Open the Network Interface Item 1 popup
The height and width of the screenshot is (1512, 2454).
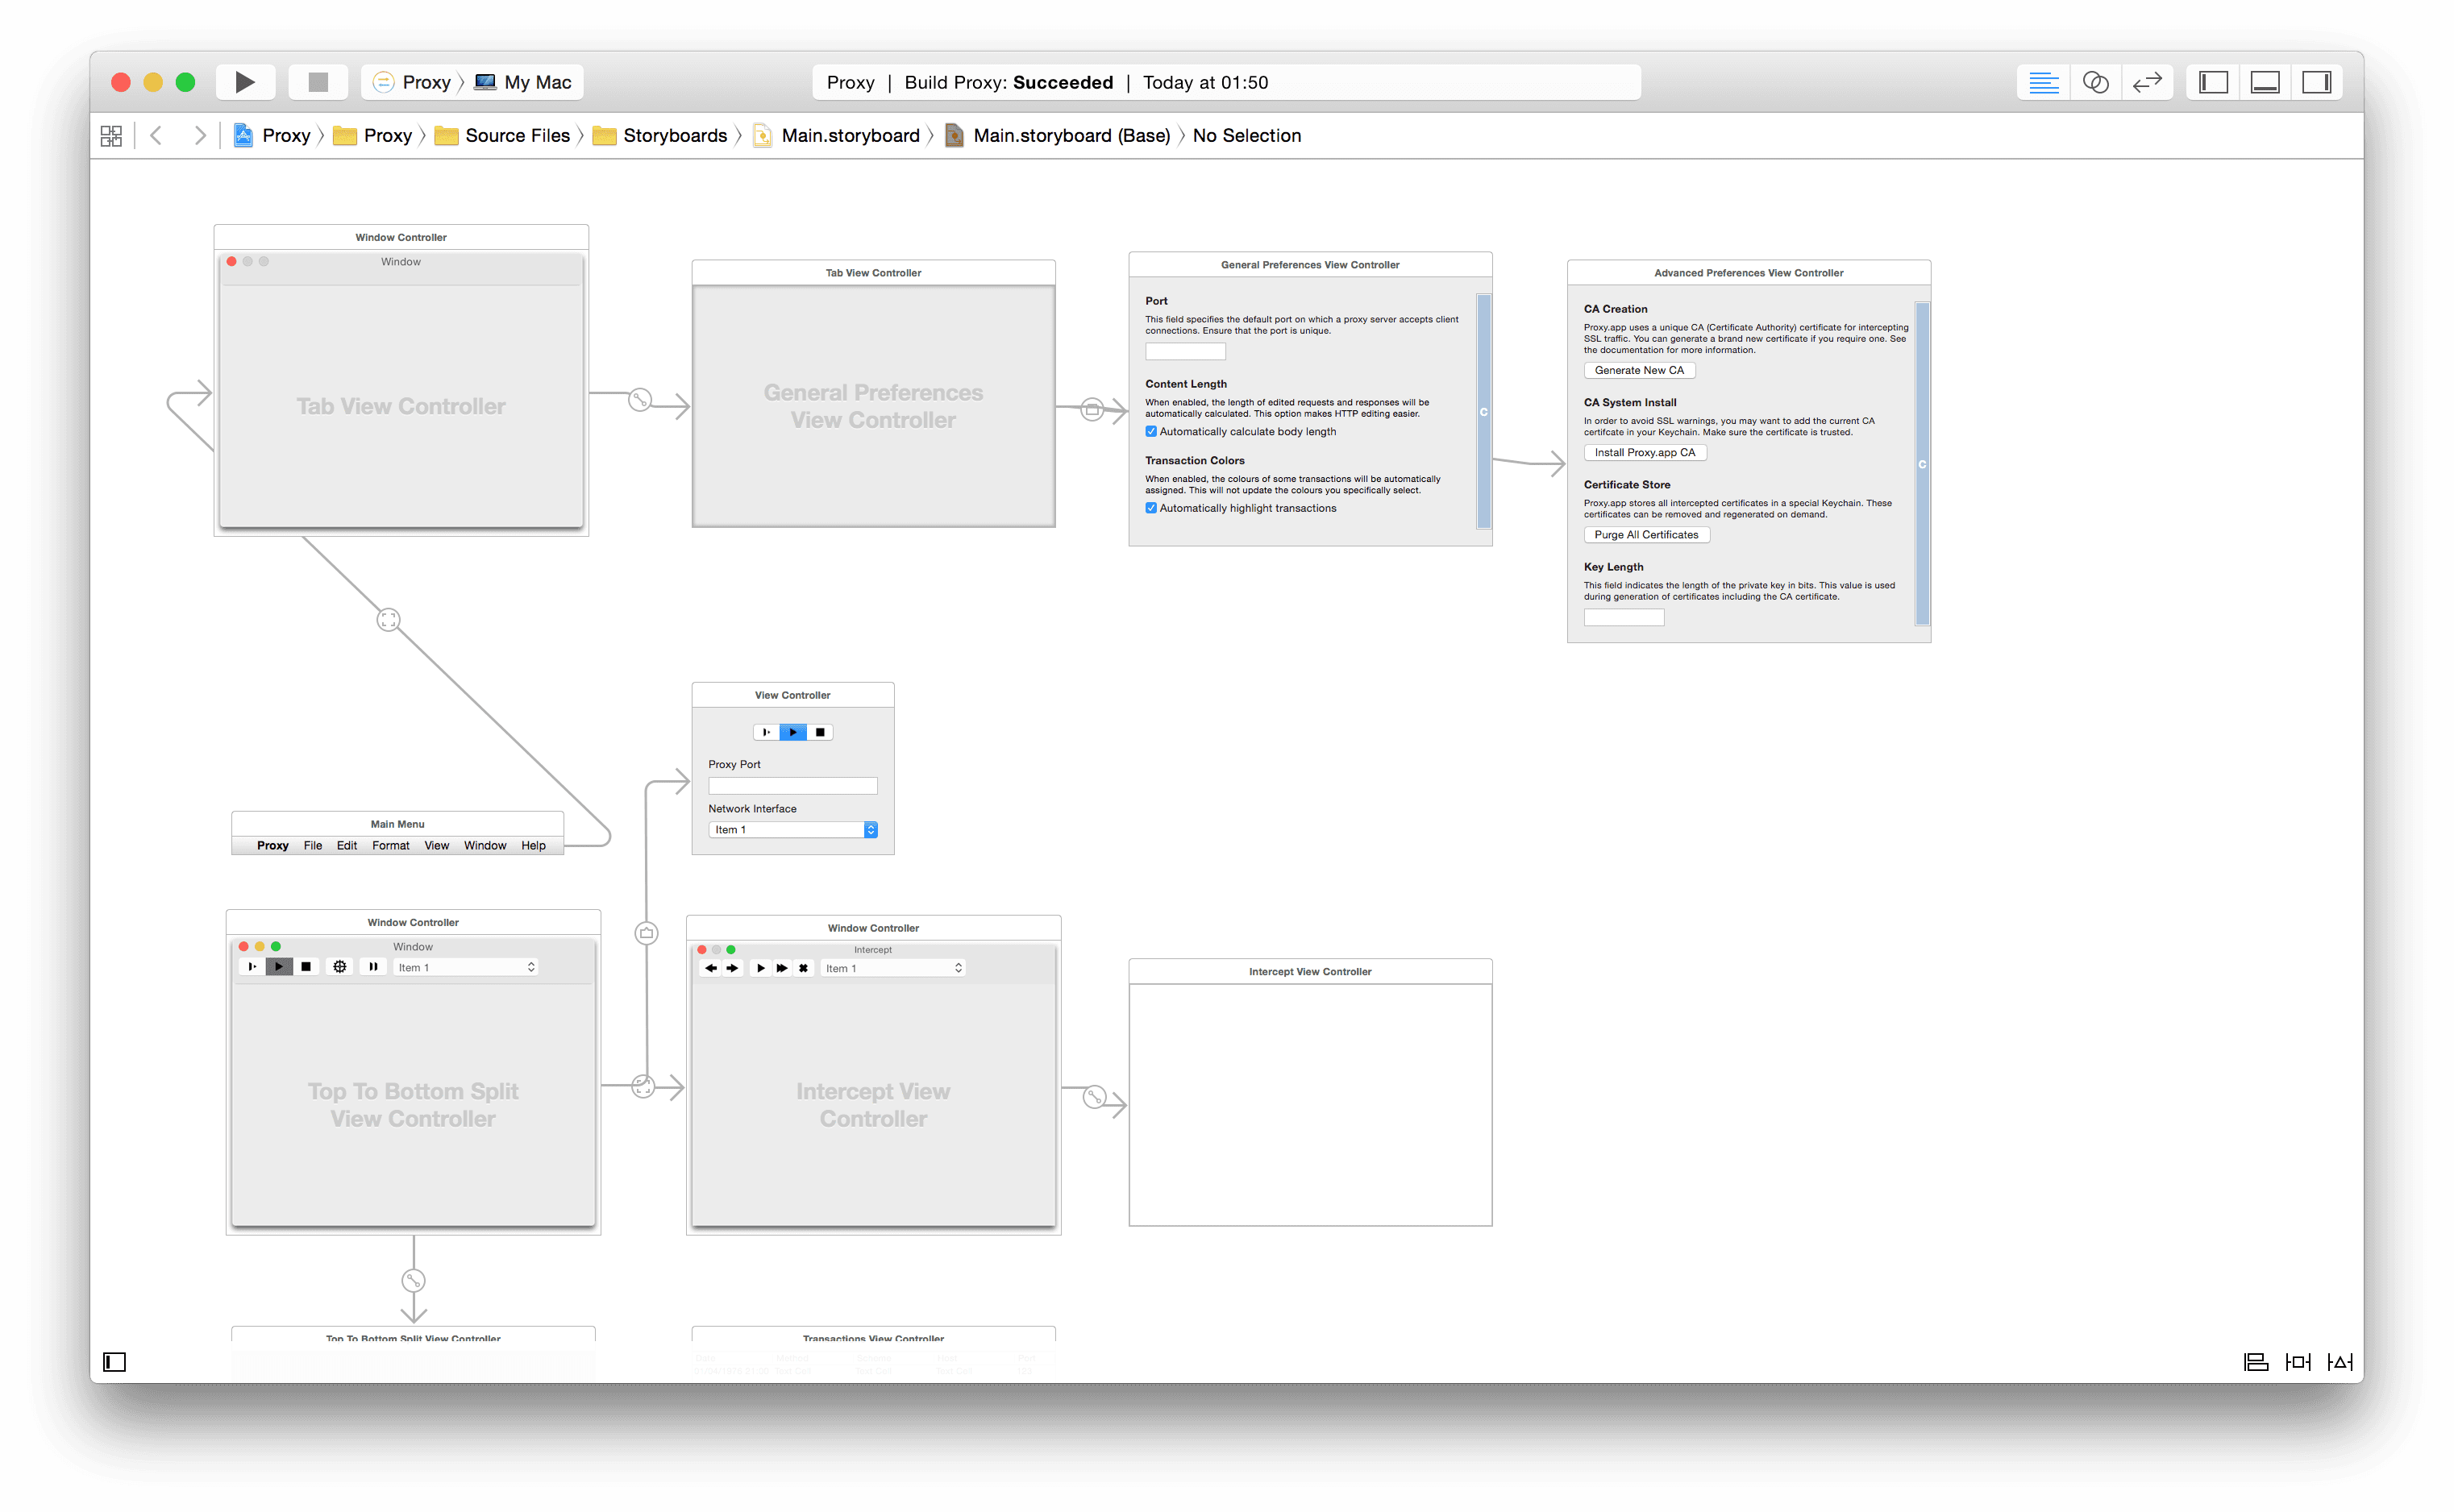(x=793, y=830)
